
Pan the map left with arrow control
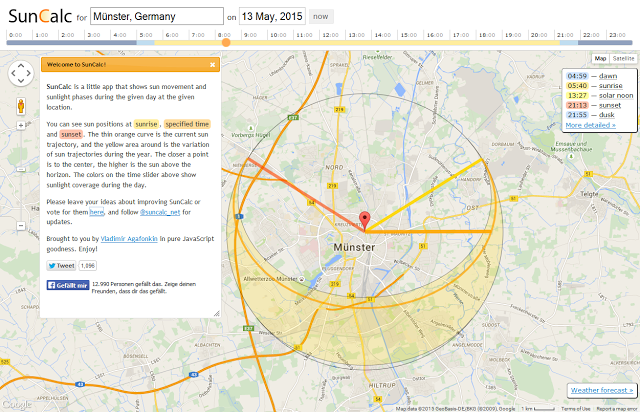[x=13, y=73]
